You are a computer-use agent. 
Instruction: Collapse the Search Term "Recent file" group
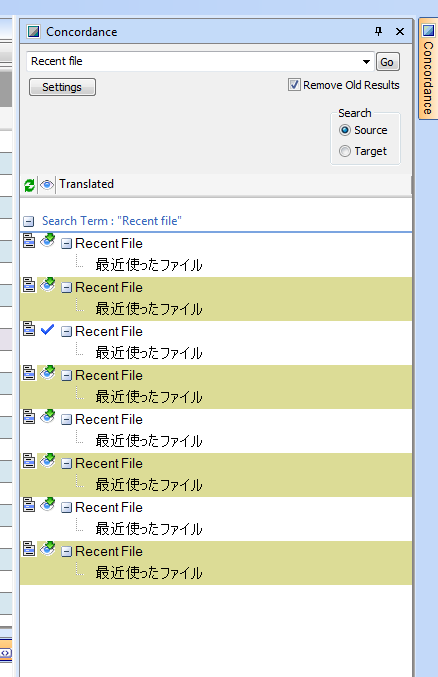(x=29, y=221)
